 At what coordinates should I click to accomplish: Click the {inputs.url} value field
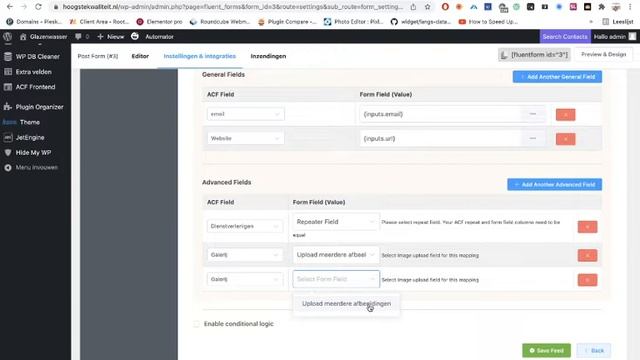coord(440,139)
